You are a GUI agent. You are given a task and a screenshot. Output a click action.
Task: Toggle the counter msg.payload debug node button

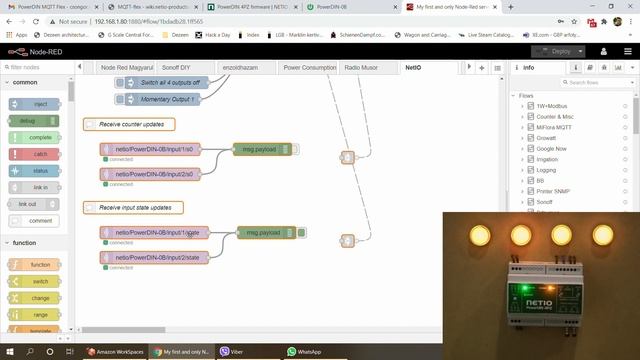pos(295,149)
